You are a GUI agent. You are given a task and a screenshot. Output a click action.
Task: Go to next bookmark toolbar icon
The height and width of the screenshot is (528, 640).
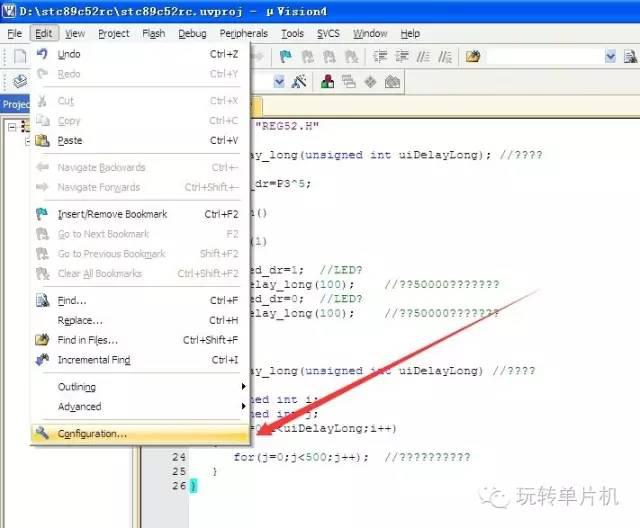point(329,56)
